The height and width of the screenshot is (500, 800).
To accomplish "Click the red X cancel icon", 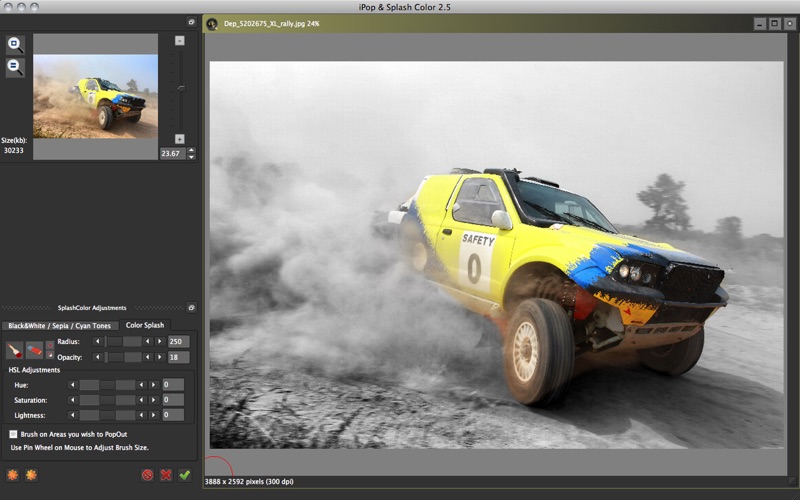I will [166, 474].
